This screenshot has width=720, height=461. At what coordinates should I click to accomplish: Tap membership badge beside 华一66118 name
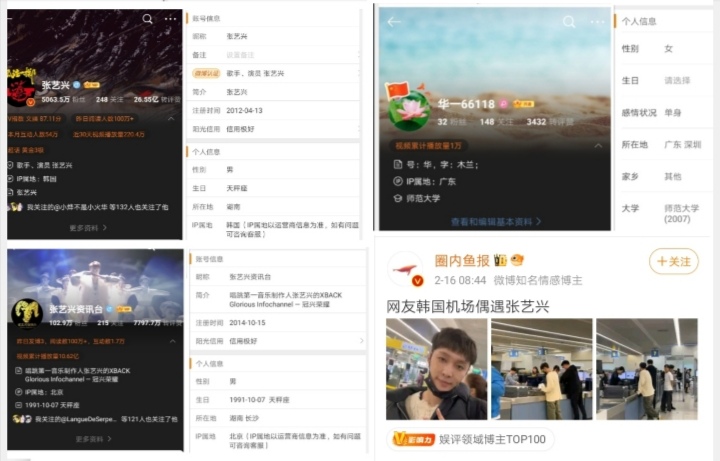tap(523, 104)
